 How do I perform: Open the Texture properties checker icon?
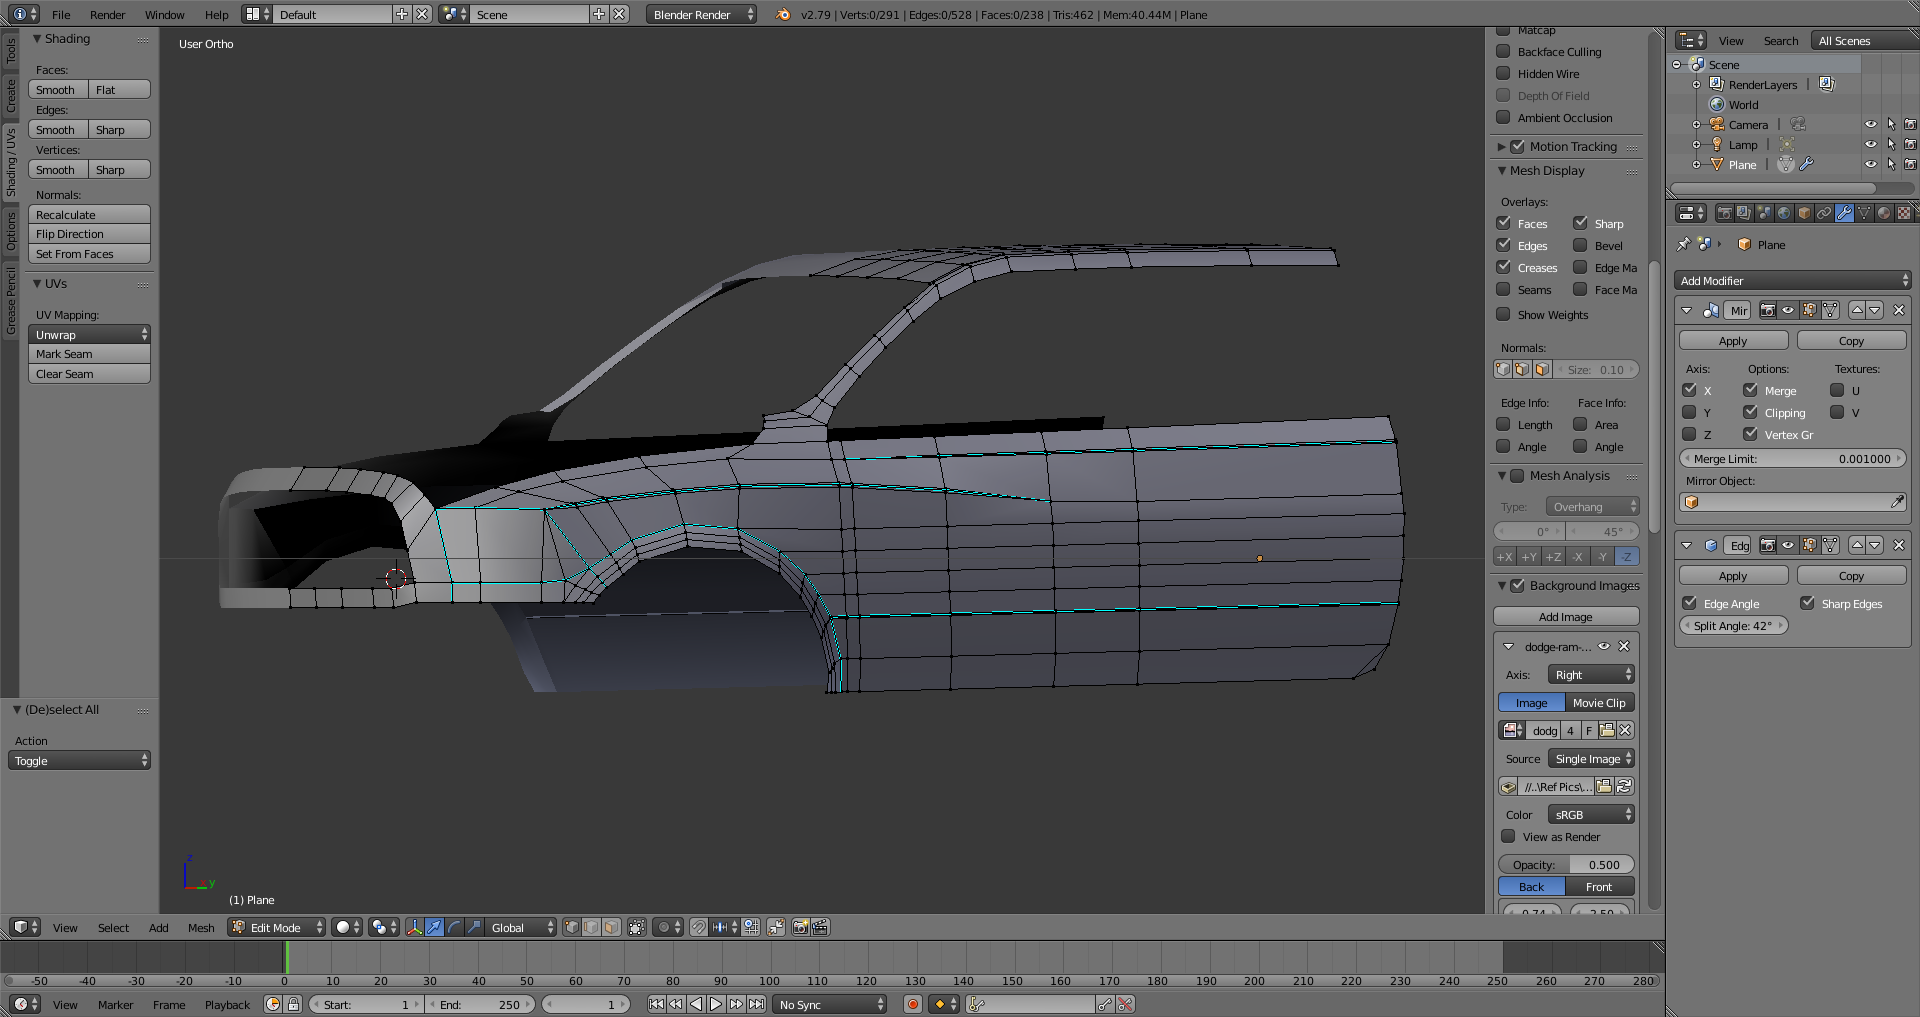point(1904,213)
